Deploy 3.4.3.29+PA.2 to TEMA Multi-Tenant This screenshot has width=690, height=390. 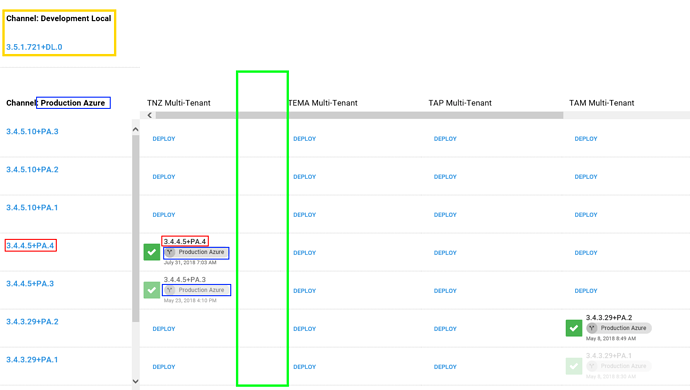pyautogui.click(x=305, y=329)
